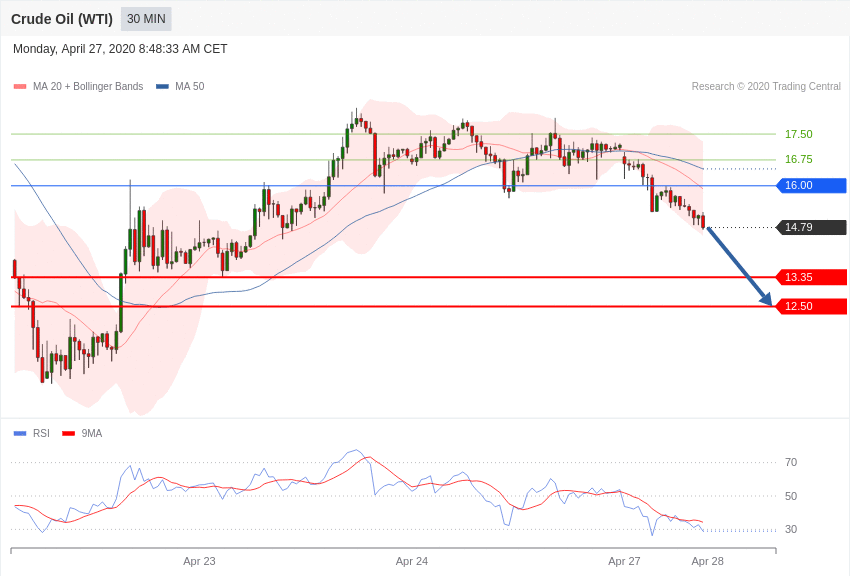Screen dimensions: 850x576
Task: Click the black 14.79 current price tag
Action: (812, 227)
